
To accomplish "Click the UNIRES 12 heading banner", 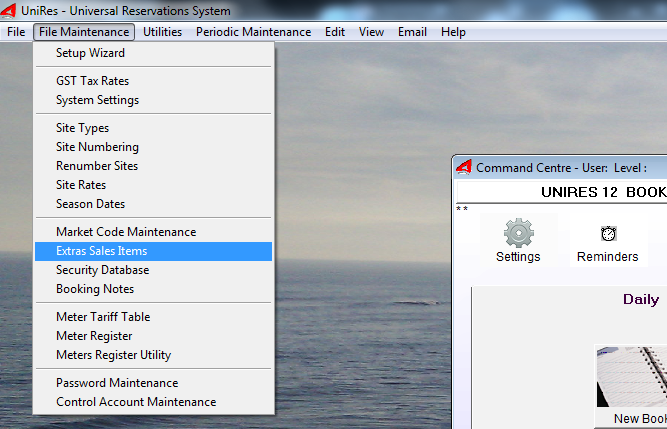I will (x=562, y=192).
